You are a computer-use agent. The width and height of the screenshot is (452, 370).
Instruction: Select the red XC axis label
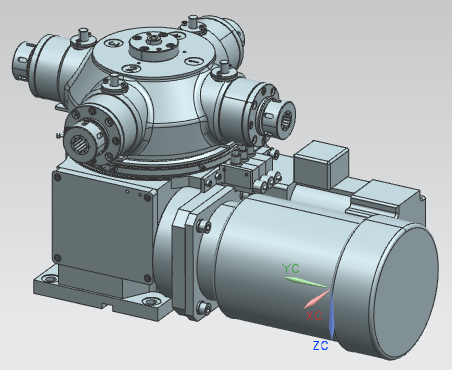(314, 315)
